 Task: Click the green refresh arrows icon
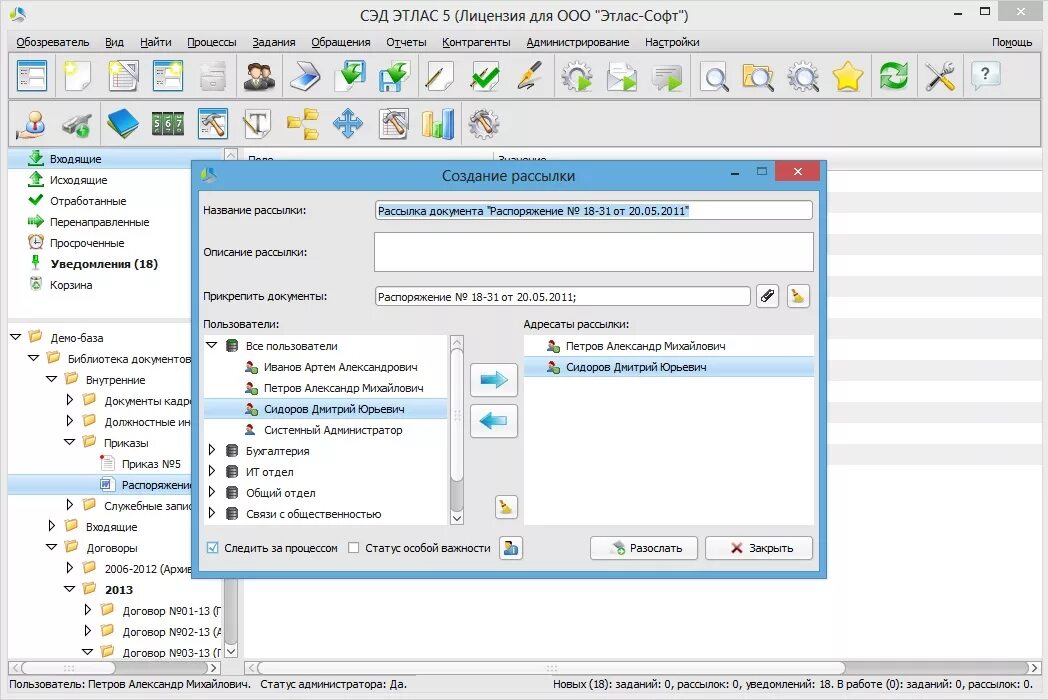coord(894,76)
